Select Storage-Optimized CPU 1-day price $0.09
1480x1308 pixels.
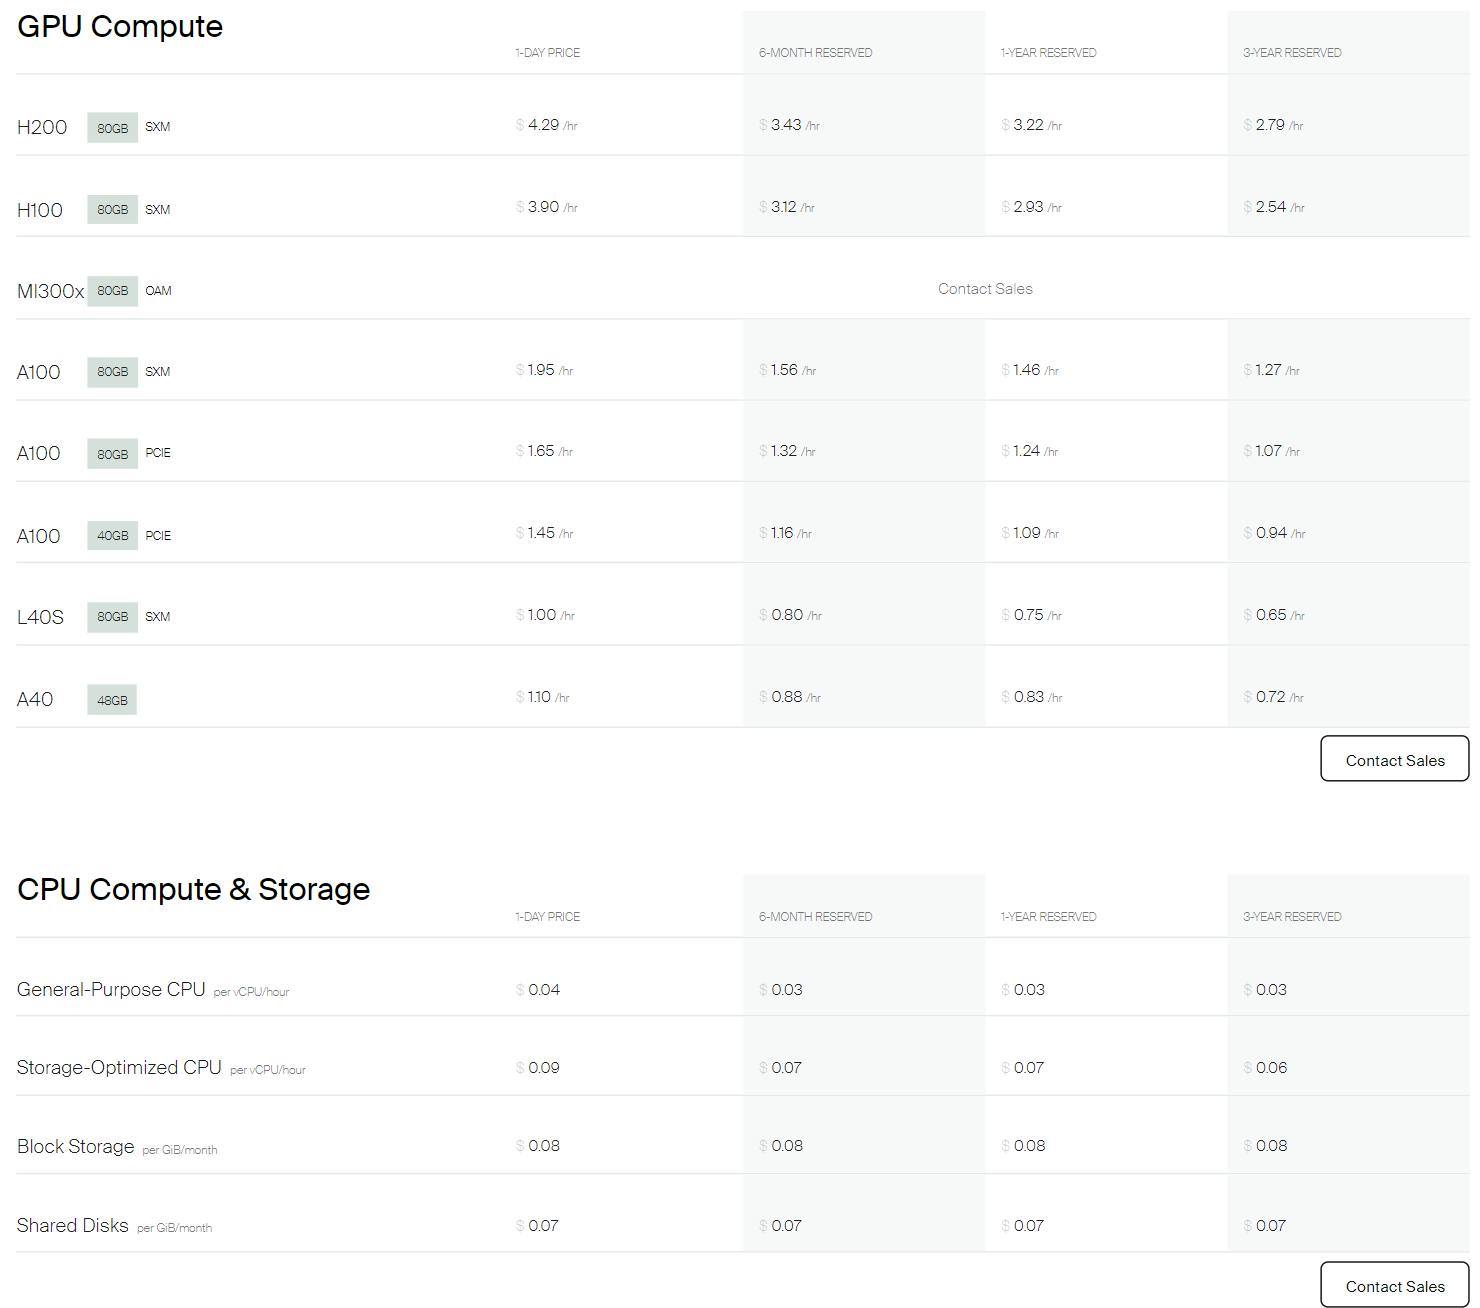(x=538, y=1068)
